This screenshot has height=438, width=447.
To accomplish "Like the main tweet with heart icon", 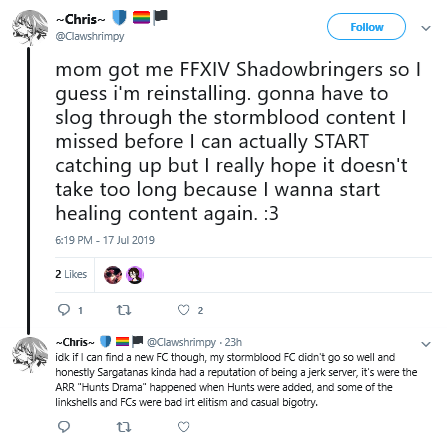I will [183, 310].
